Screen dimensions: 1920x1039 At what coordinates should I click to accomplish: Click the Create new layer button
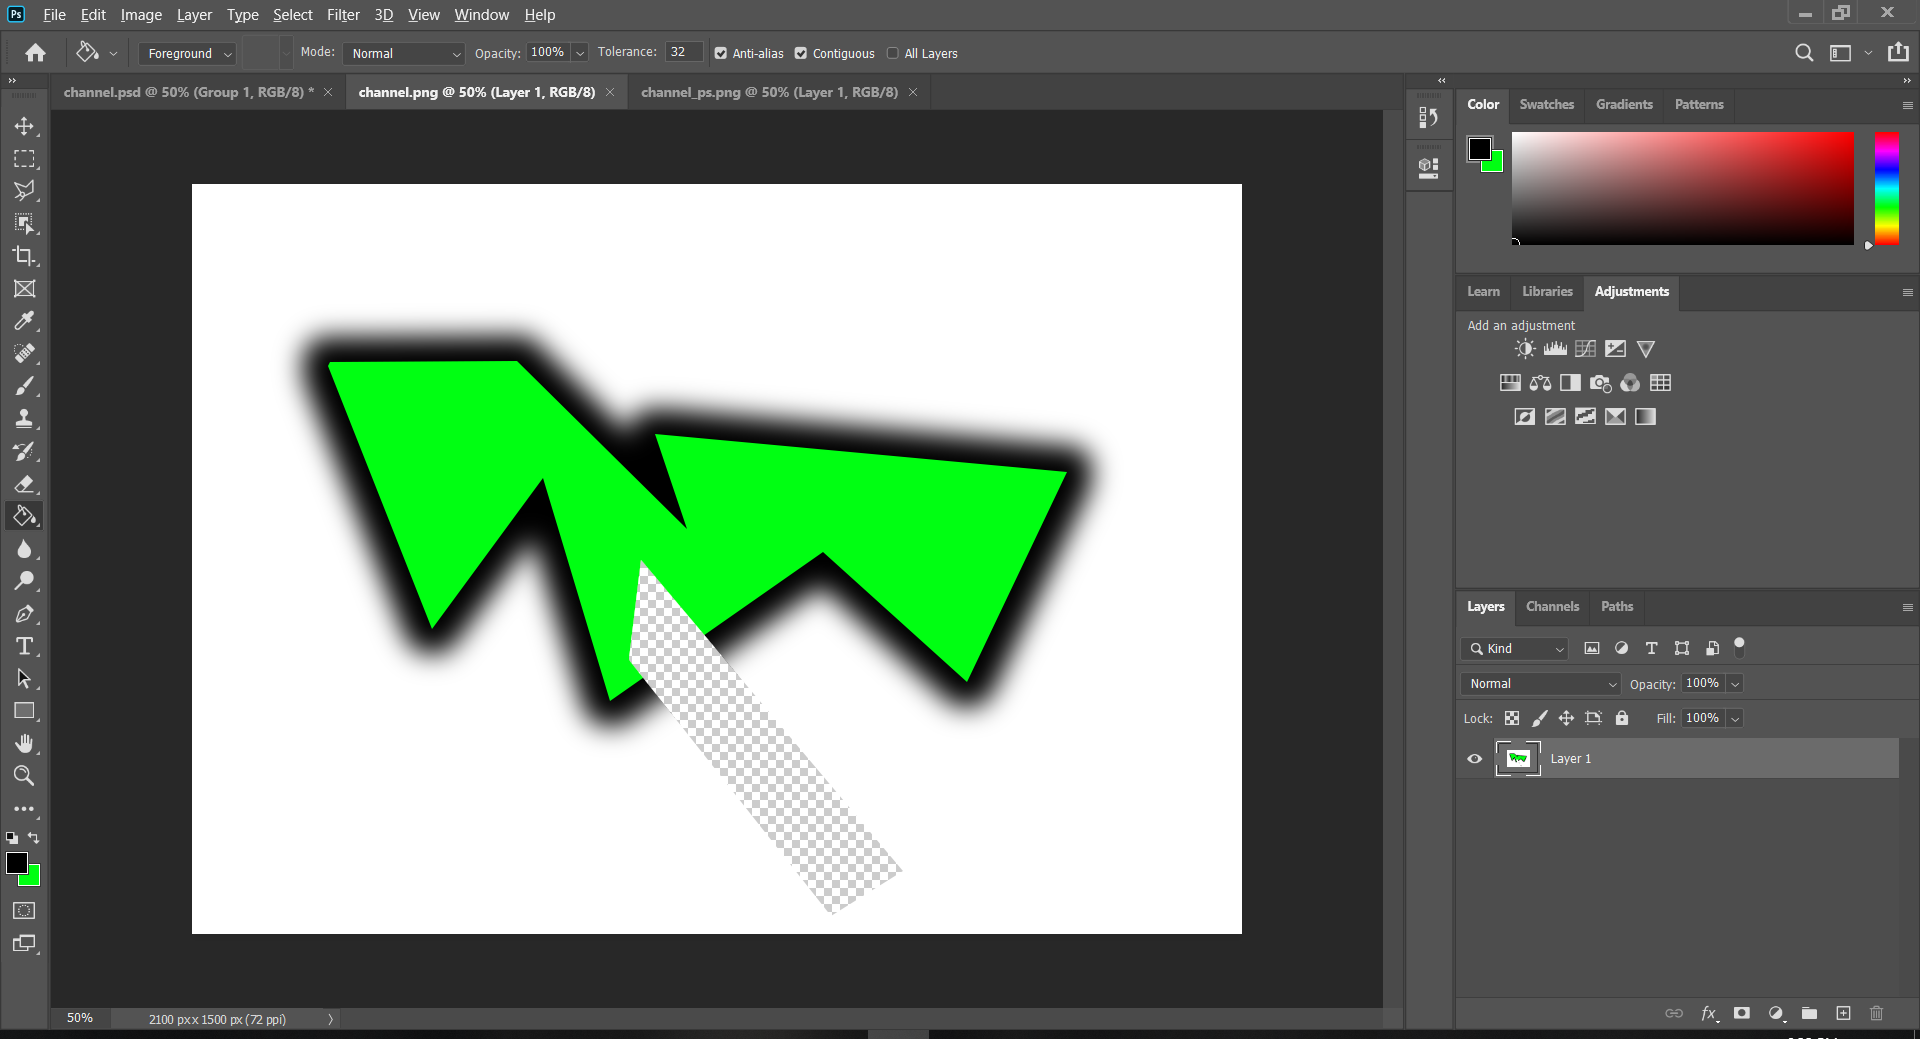click(x=1843, y=1013)
